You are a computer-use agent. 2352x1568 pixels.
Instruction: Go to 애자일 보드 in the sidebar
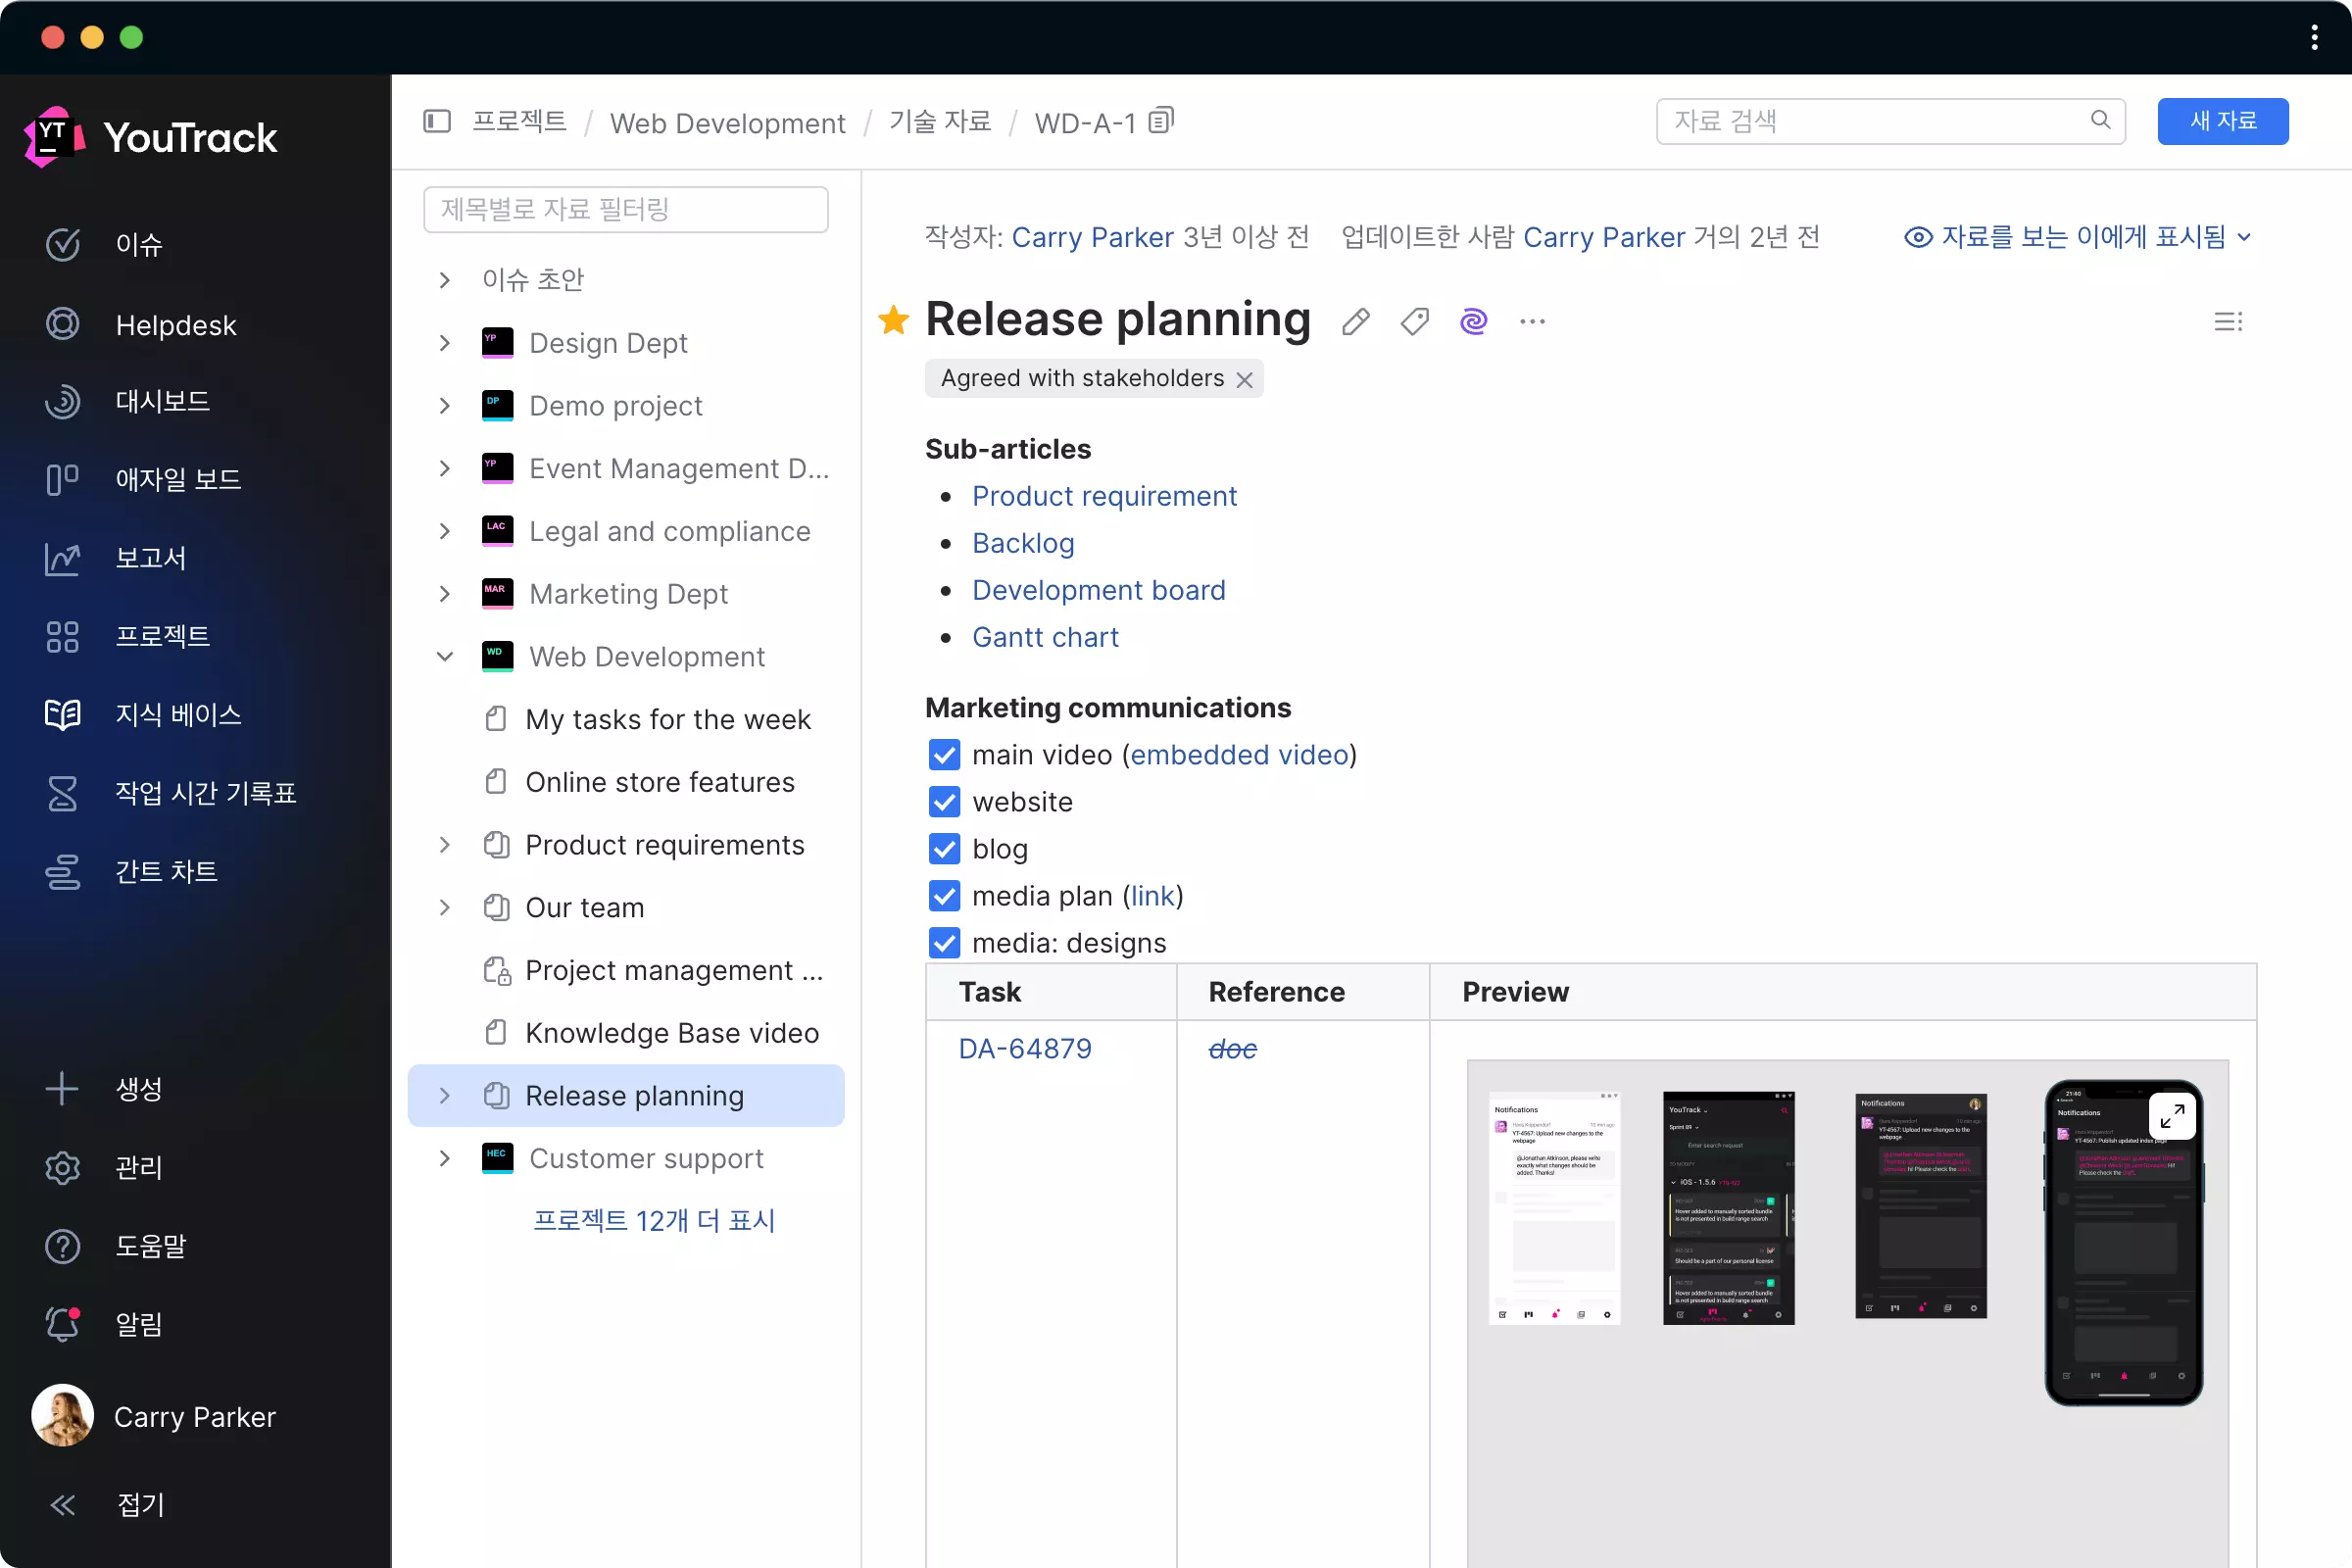pos(178,480)
